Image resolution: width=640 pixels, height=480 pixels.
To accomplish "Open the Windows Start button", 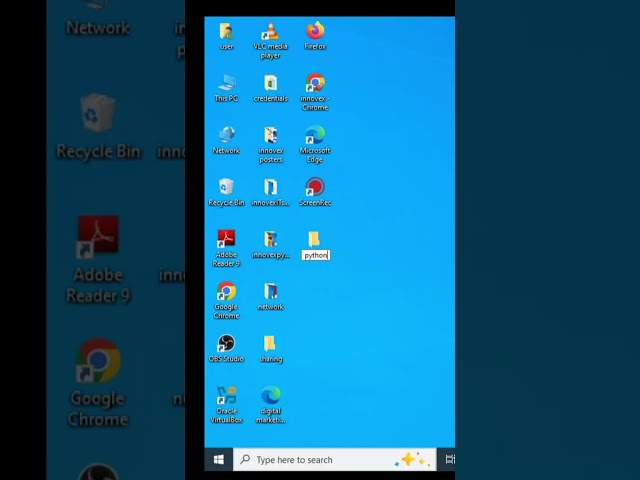I will point(219,460).
